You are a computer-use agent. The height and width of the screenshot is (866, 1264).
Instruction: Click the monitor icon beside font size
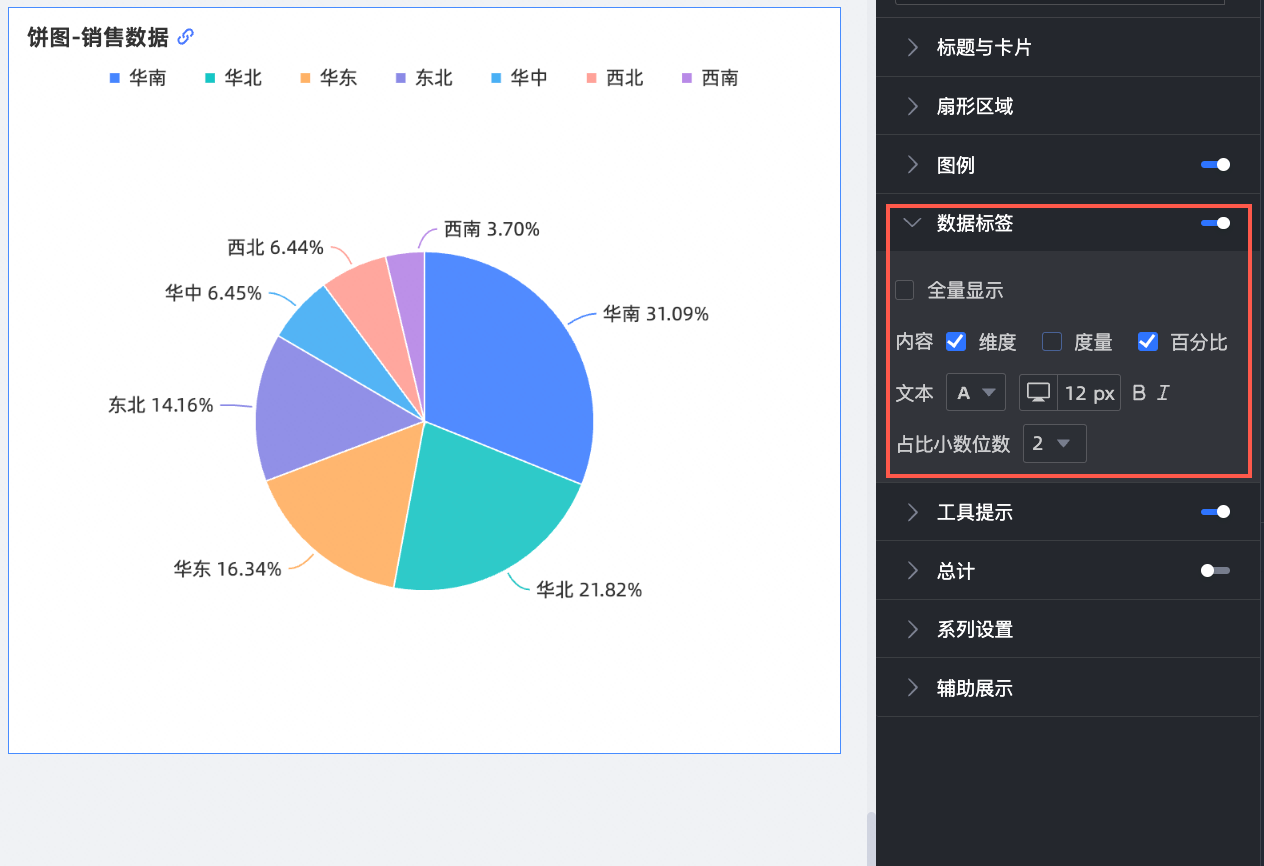coord(1038,393)
